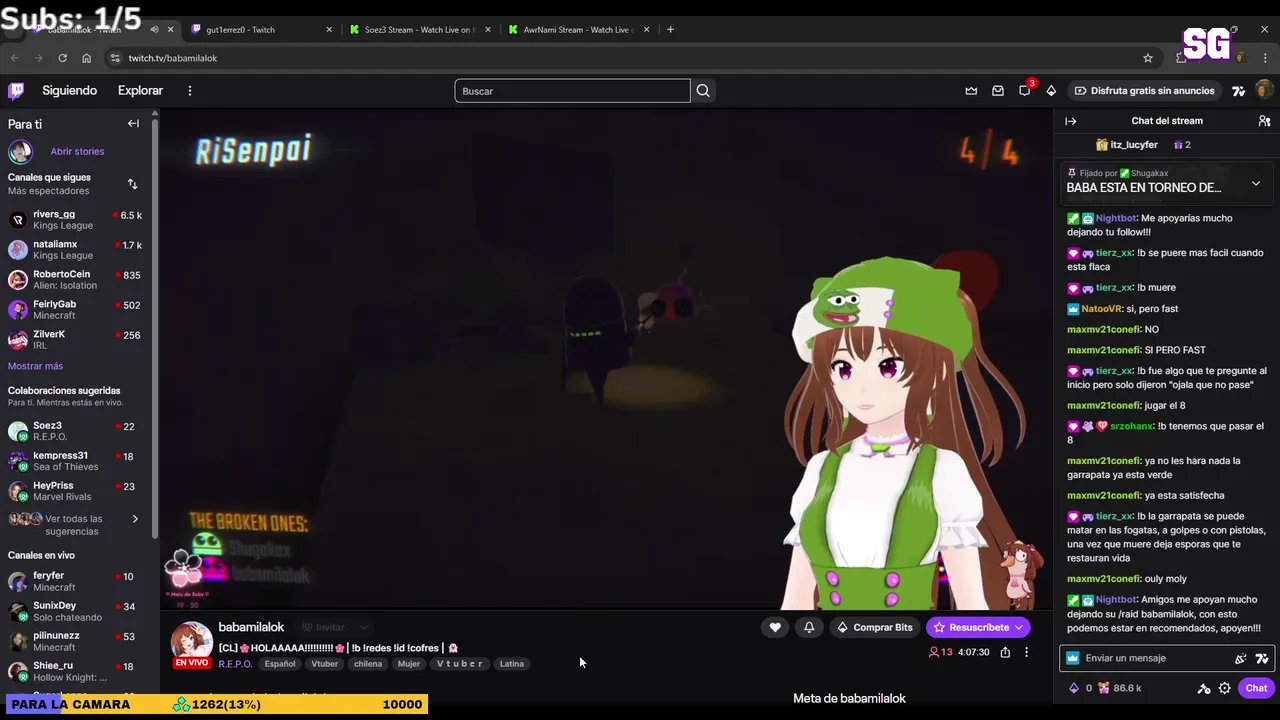
Task: Open the chat community users list
Action: [1264, 121]
